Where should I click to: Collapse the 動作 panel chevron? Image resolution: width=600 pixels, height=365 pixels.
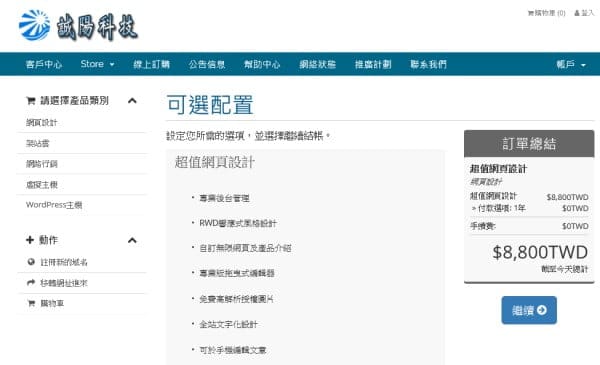click(x=132, y=240)
